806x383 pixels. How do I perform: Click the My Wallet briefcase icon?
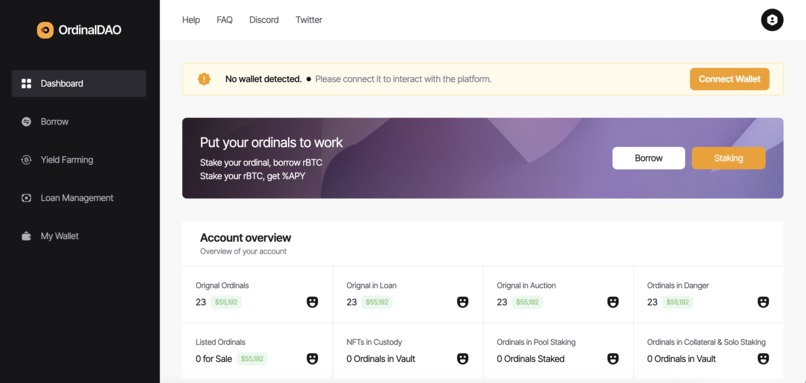26,236
